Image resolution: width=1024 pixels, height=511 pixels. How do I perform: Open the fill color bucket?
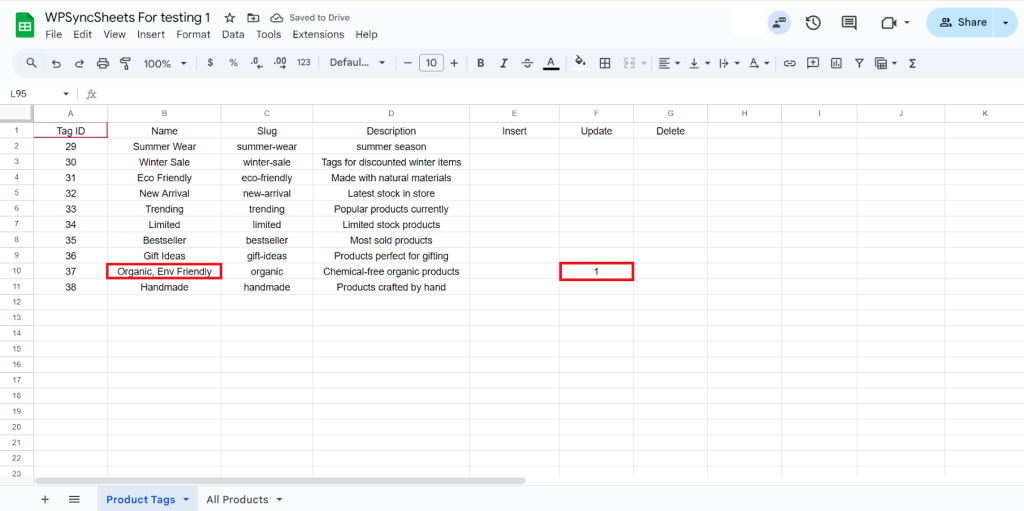click(x=579, y=63)
